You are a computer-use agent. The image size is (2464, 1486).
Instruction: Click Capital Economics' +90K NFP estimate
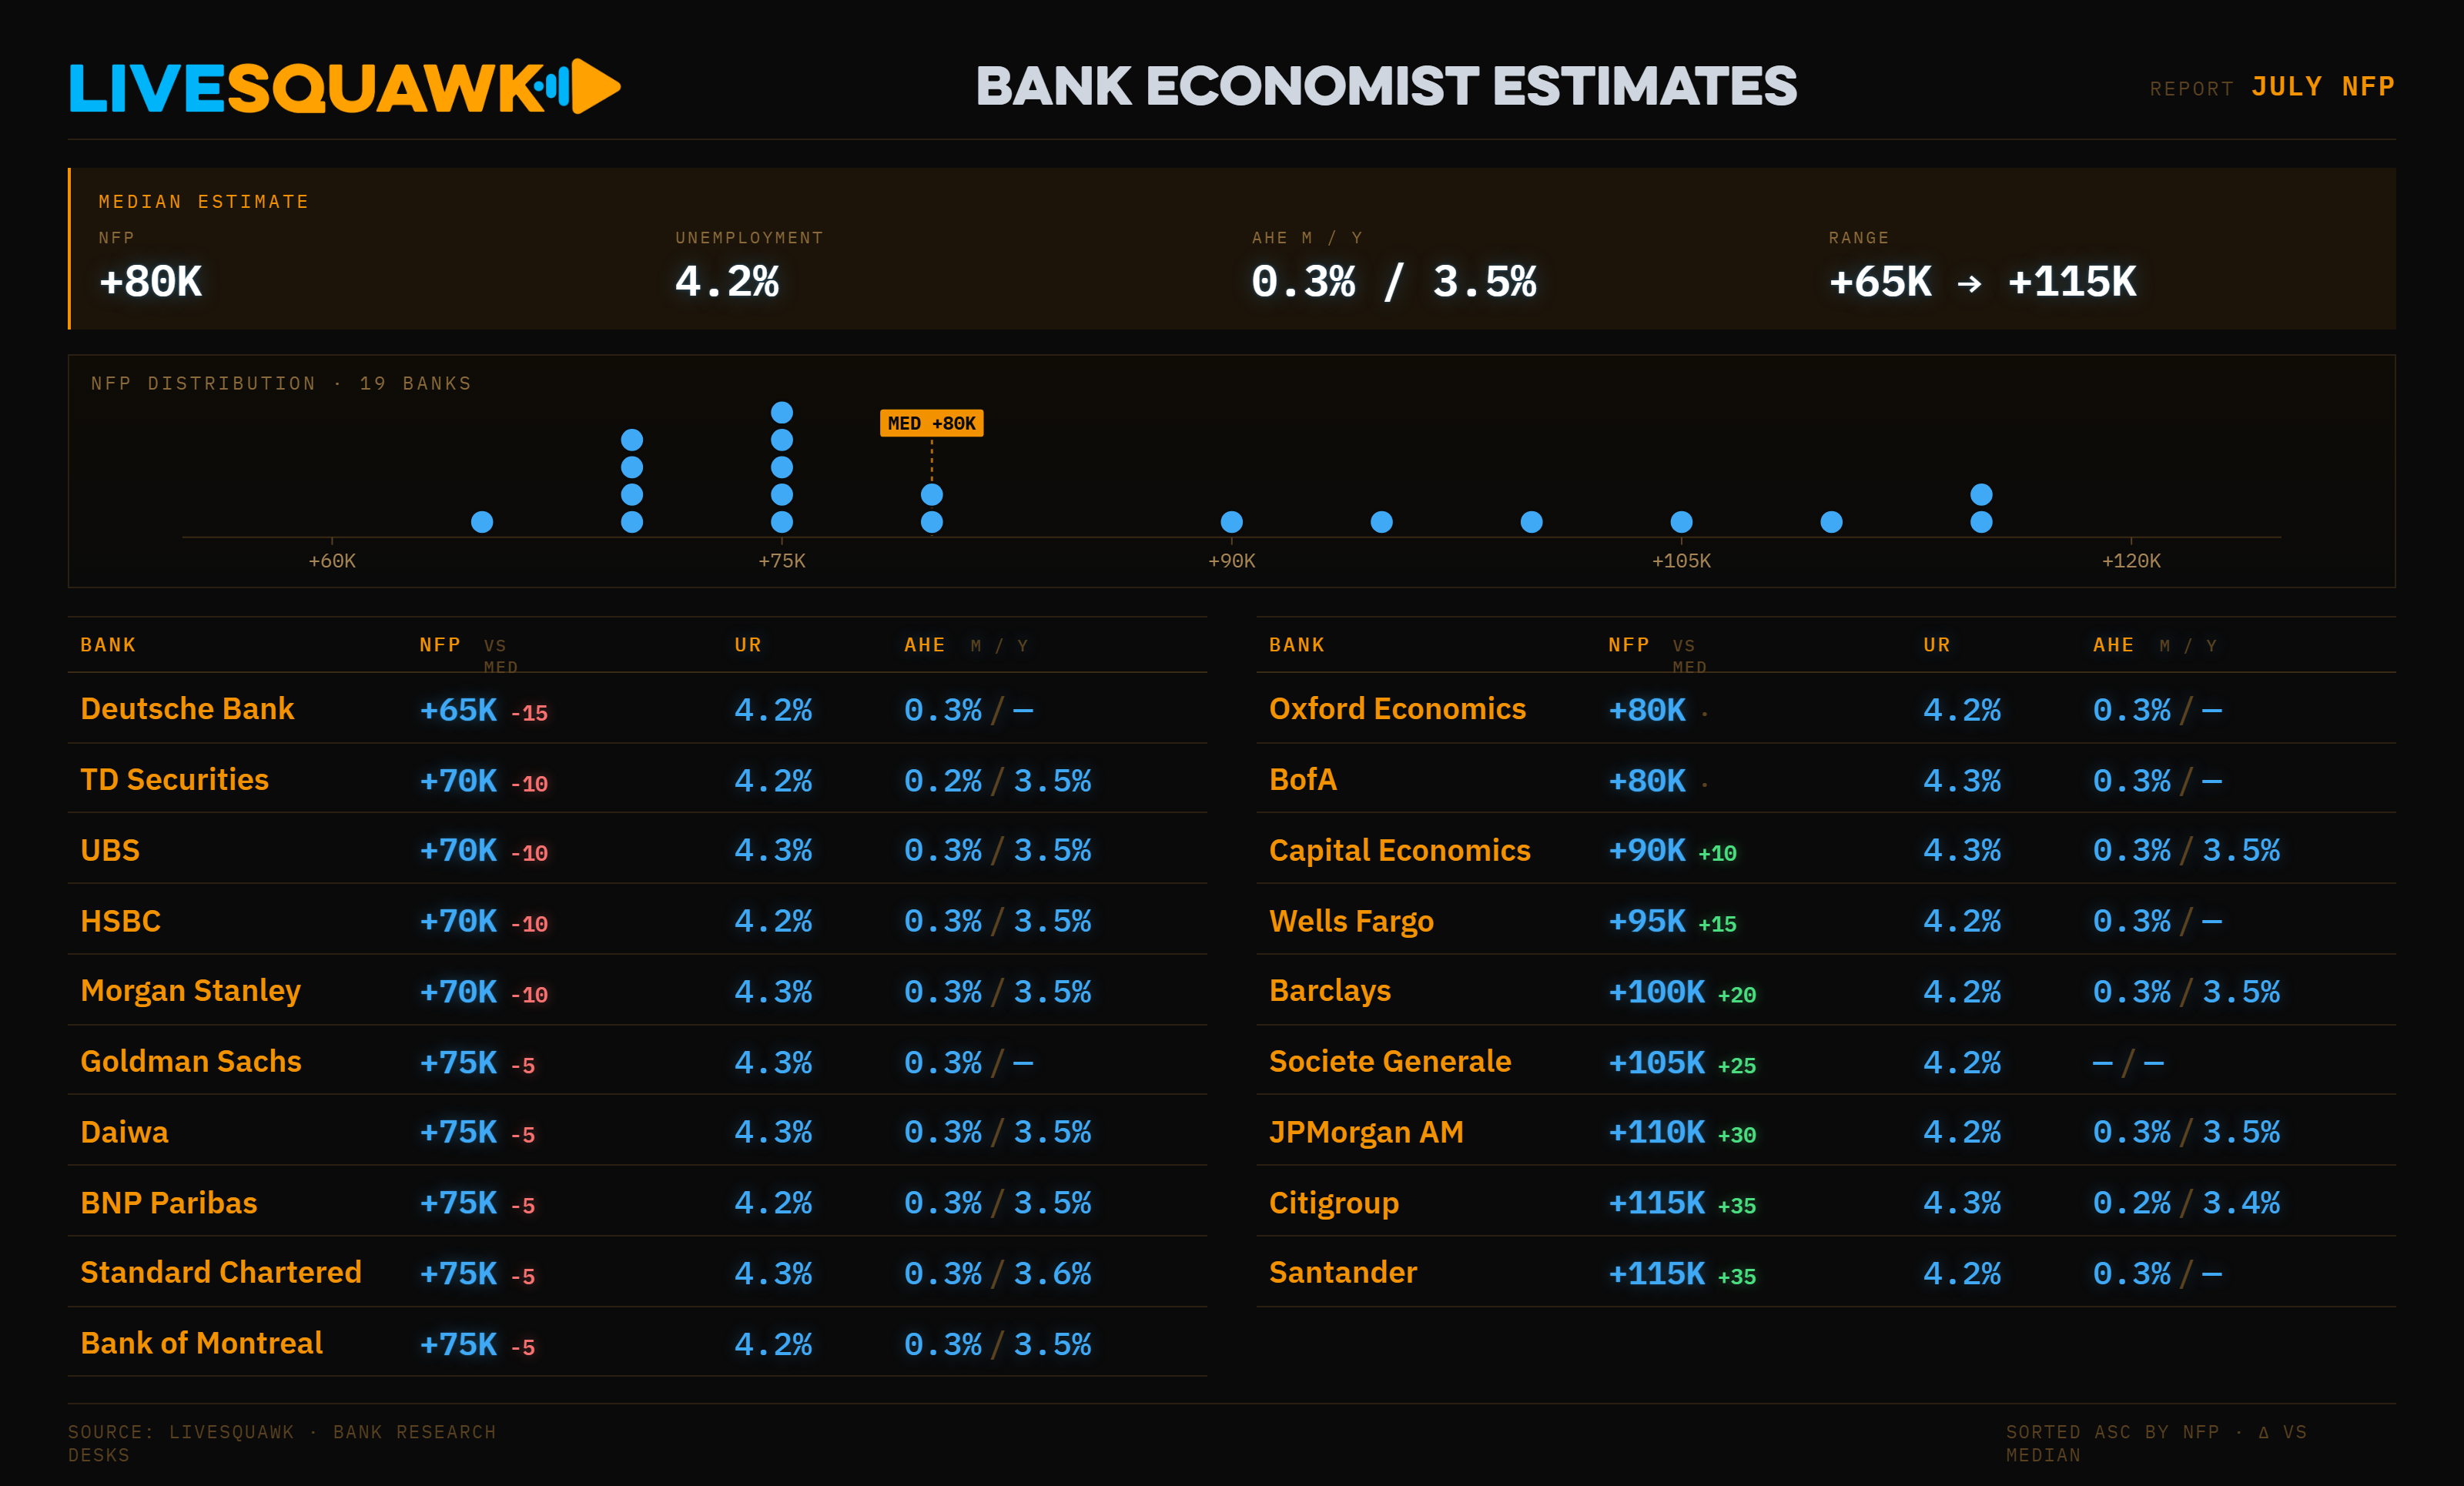point(1647,851)
